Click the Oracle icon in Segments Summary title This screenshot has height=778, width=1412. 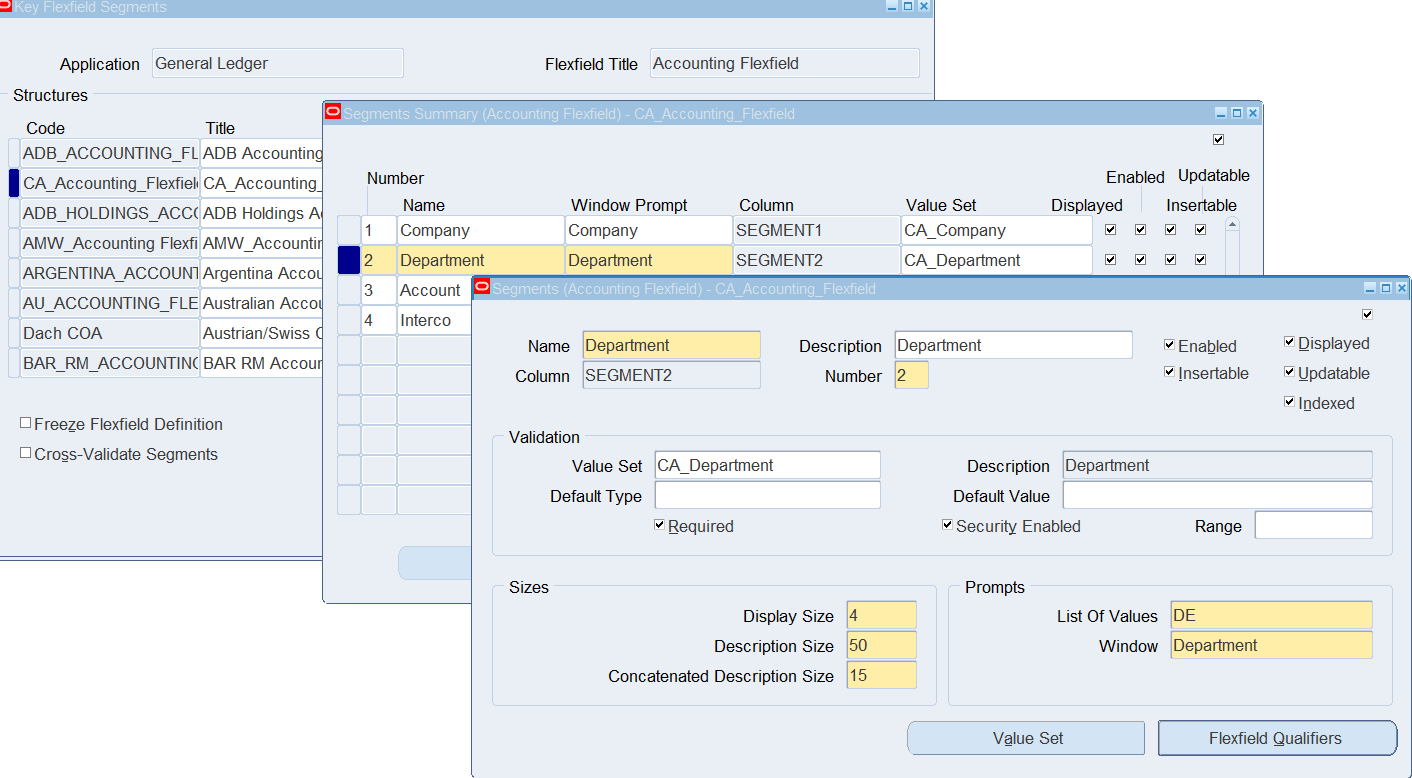click(334, 113)
